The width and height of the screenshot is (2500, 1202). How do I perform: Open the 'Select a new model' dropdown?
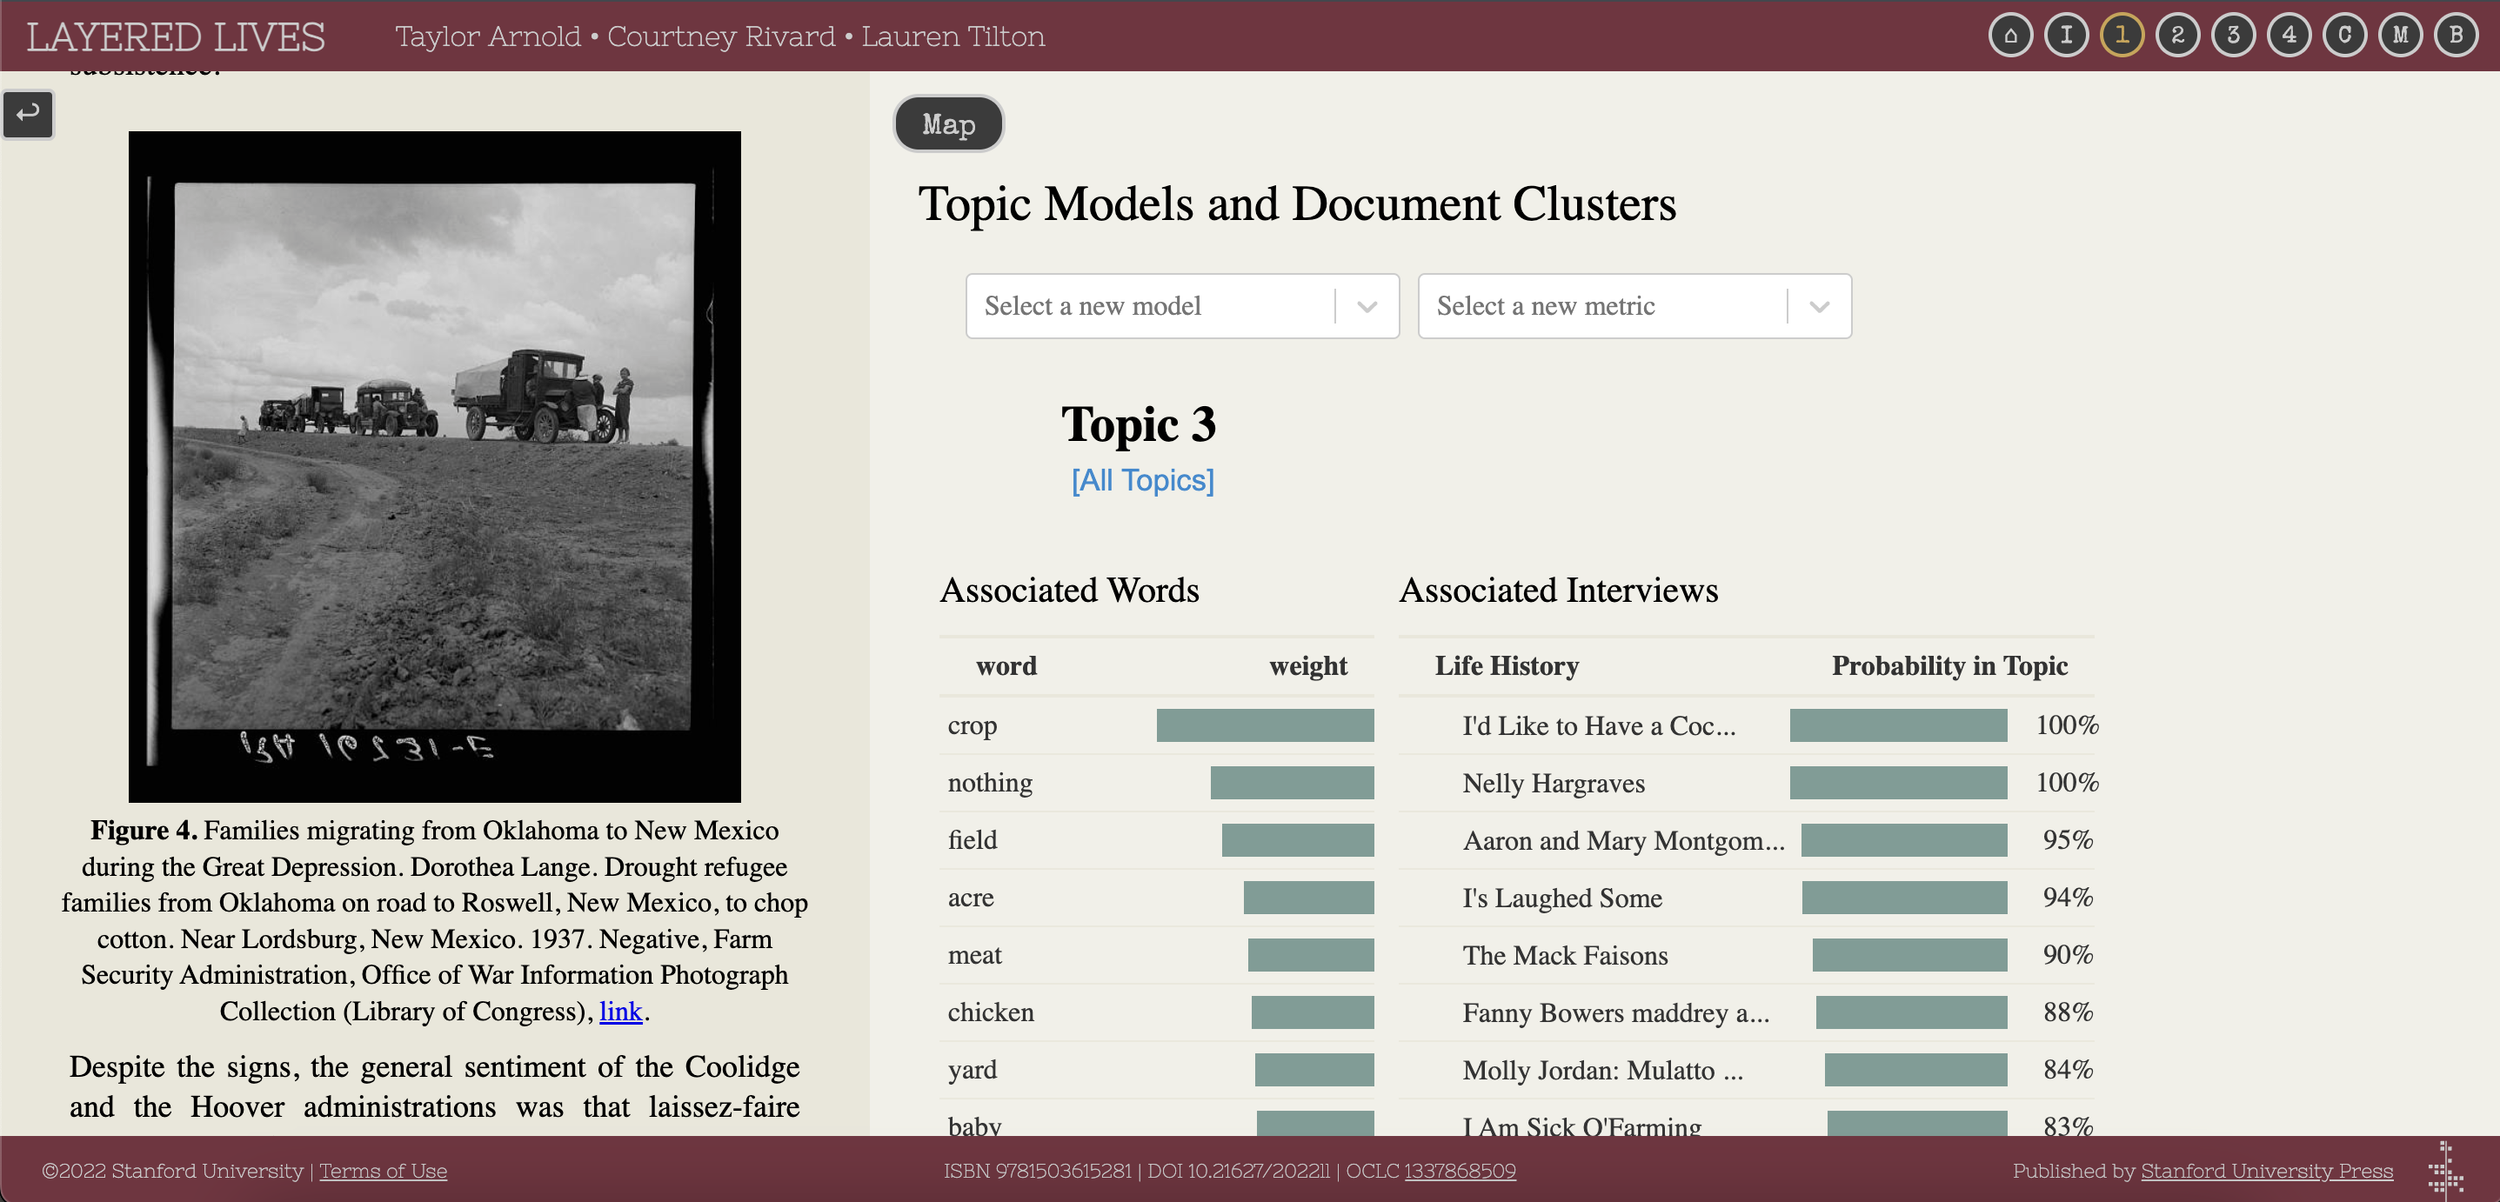click(1182, 306)
